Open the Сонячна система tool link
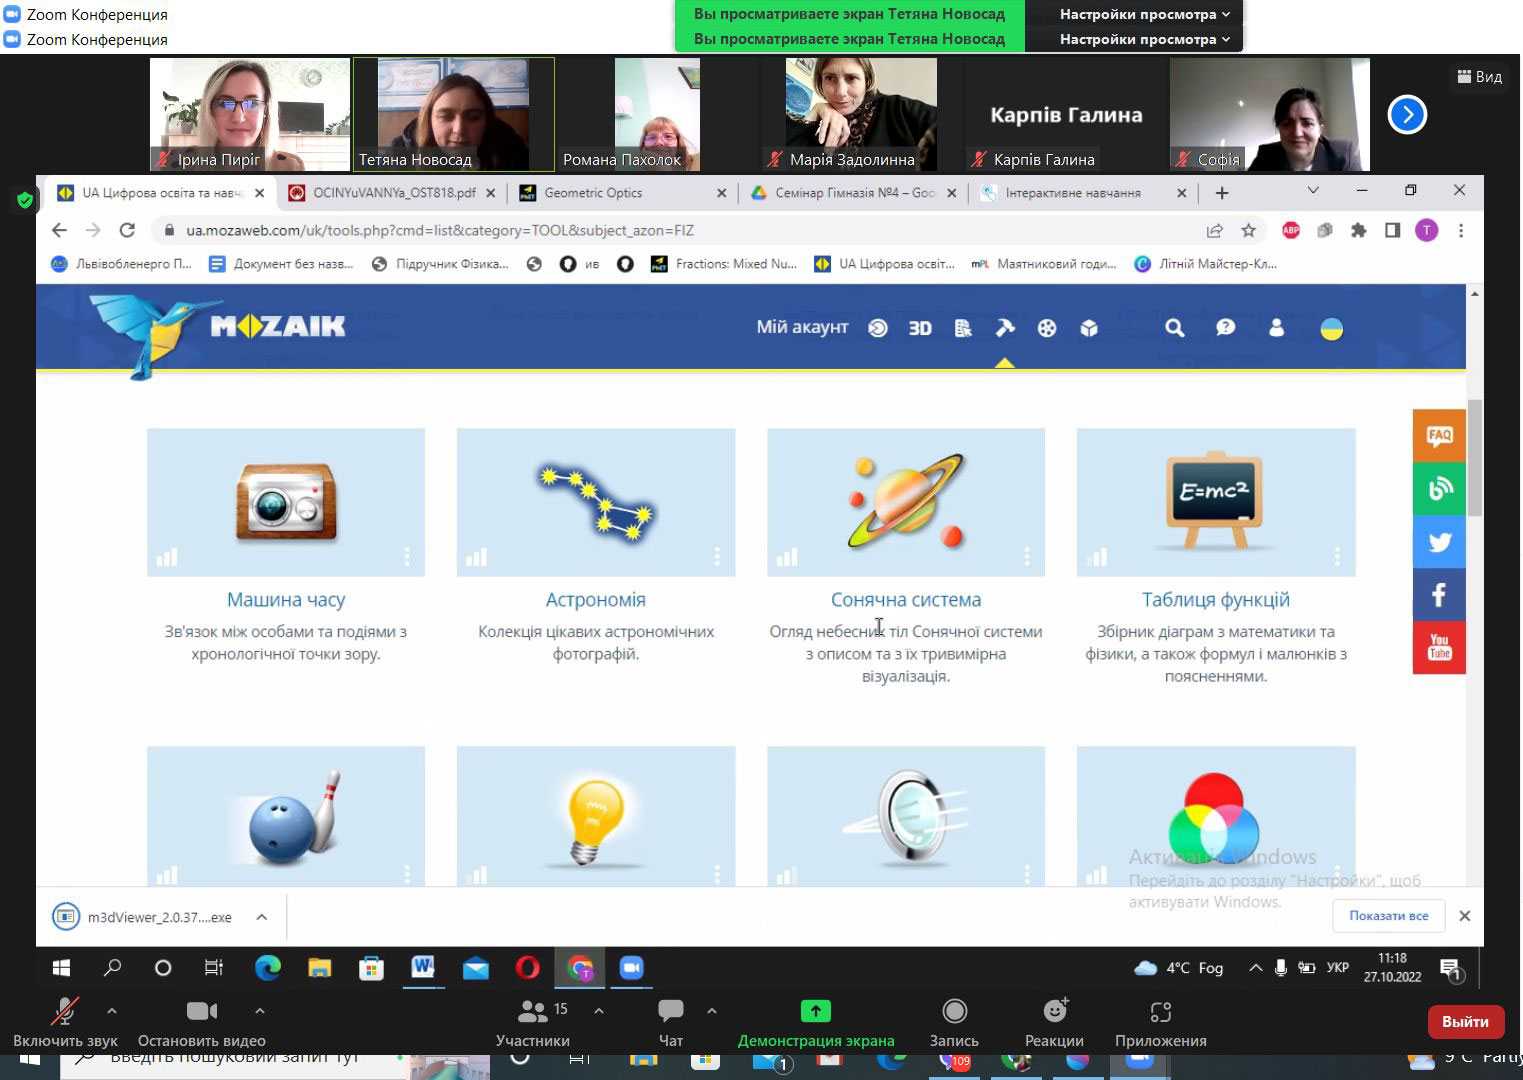The image size is (1523, 1080). pos(905,600)
